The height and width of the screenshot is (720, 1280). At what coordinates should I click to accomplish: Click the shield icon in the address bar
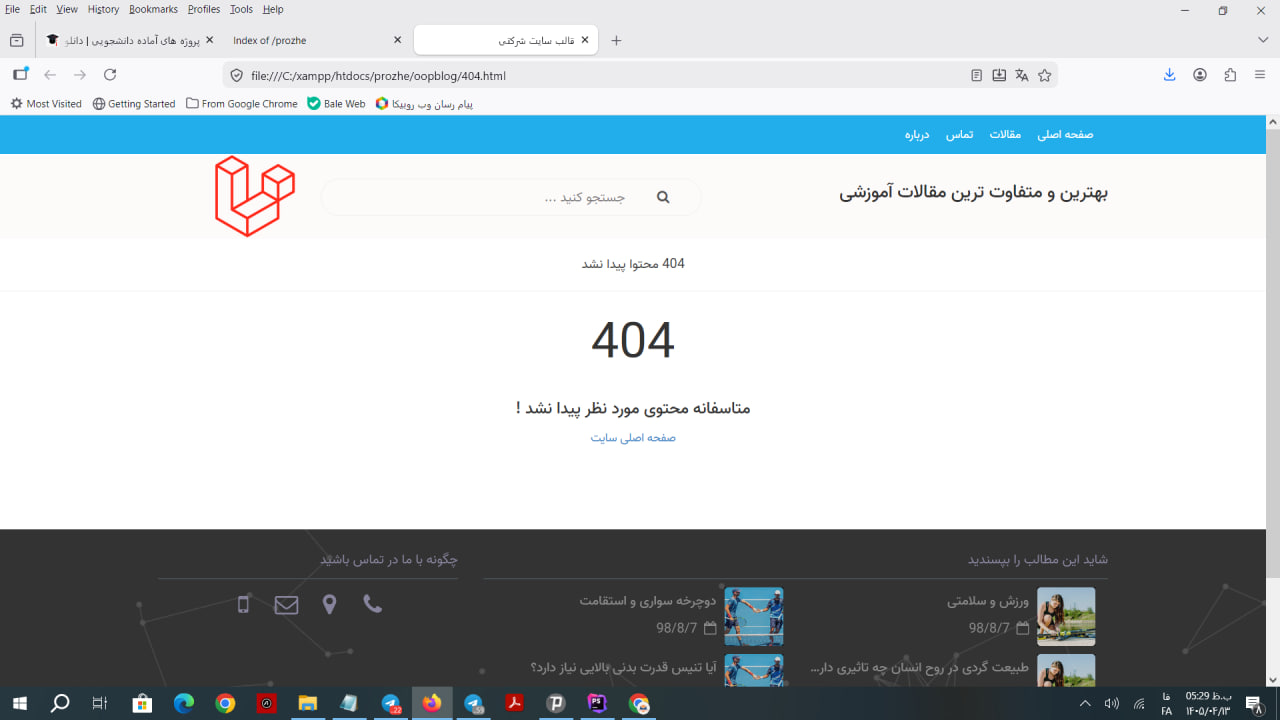coord(237,75)
